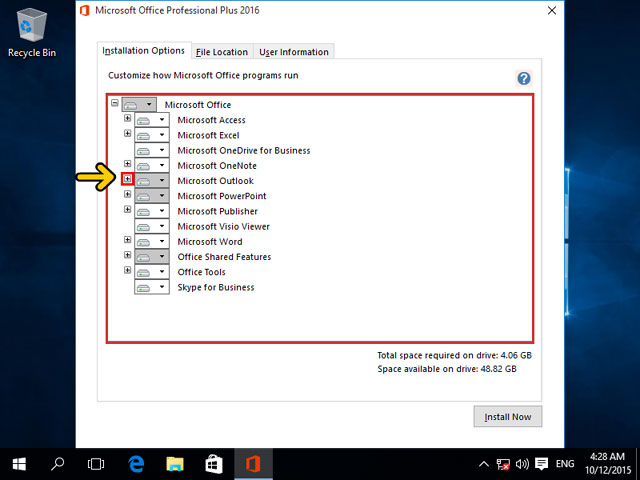Open Action Center notification icon
The height and width of the screenshot is (480, 640).
tap(541, 464)
